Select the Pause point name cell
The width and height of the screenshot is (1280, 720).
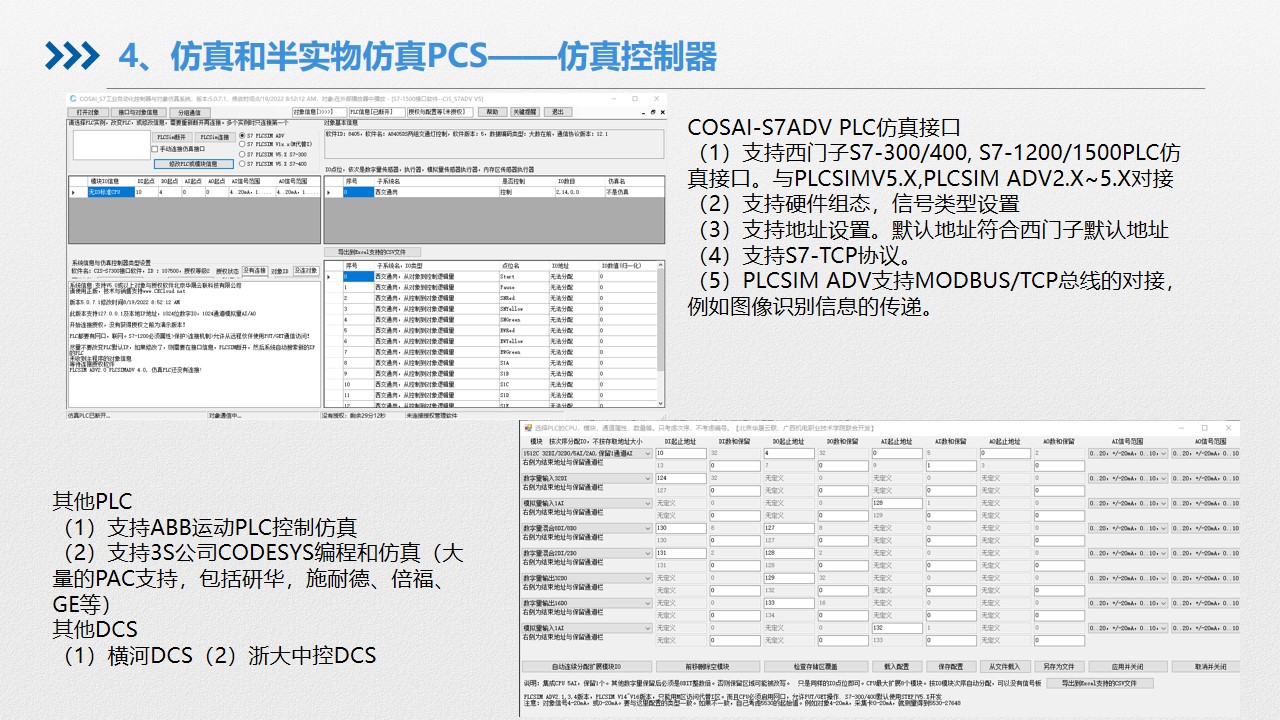pyautogui.click(x=524, y=287)
